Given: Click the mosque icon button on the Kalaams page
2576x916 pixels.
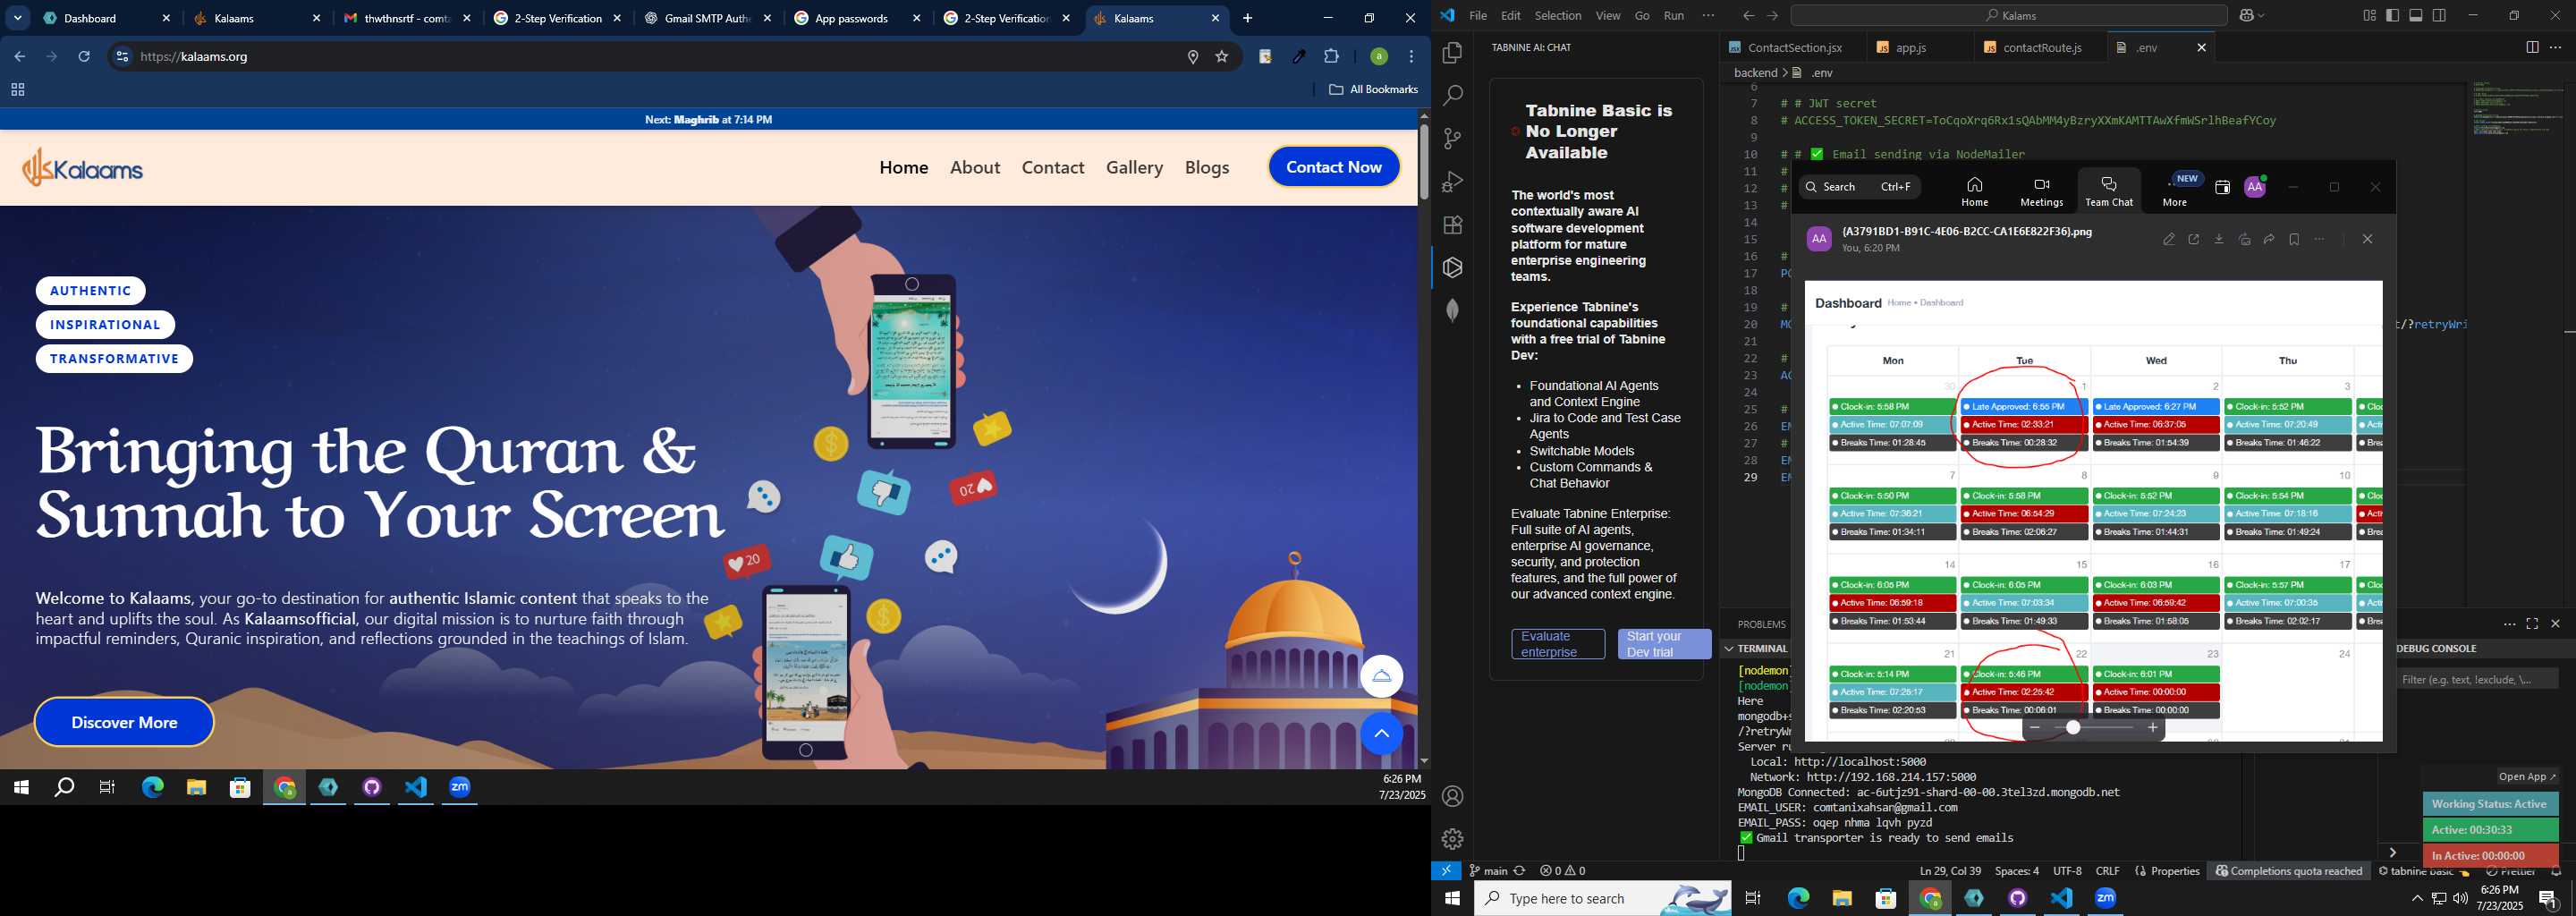Looking at the screenshot, I should 1381,676.
